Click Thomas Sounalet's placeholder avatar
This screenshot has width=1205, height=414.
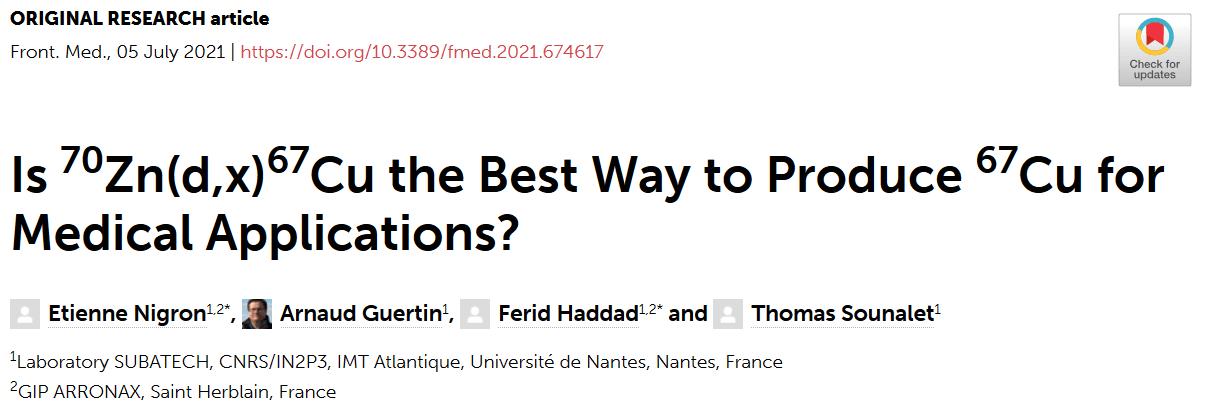(x=730, y=314)
